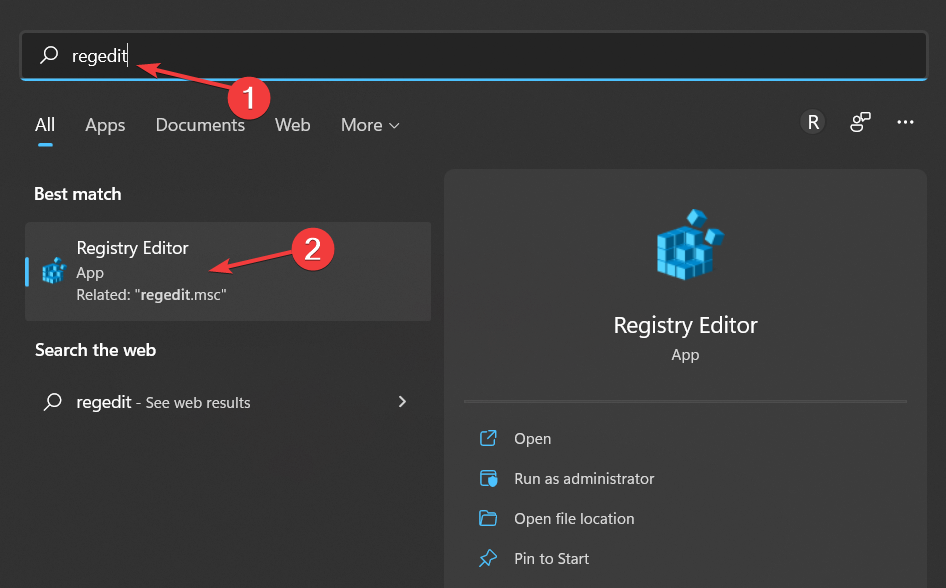
Task: Select Open file location
Action: coord(574,519)
